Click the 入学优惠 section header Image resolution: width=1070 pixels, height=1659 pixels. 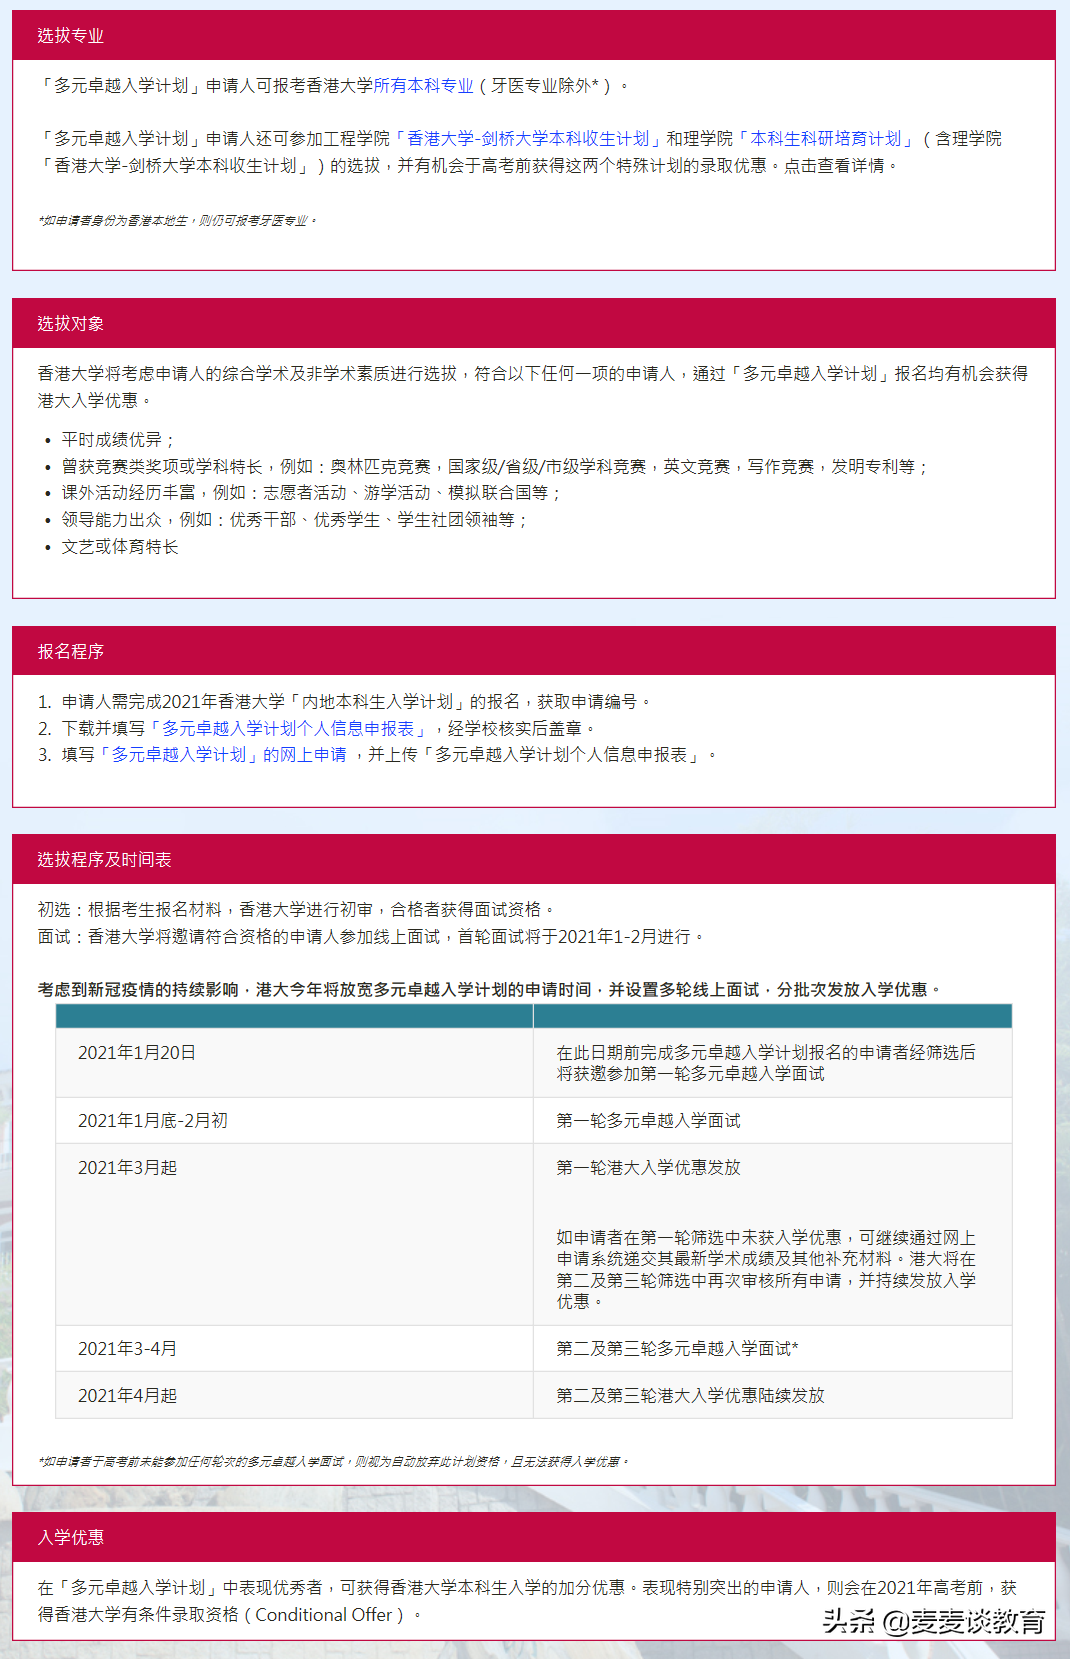[534, 1537]
